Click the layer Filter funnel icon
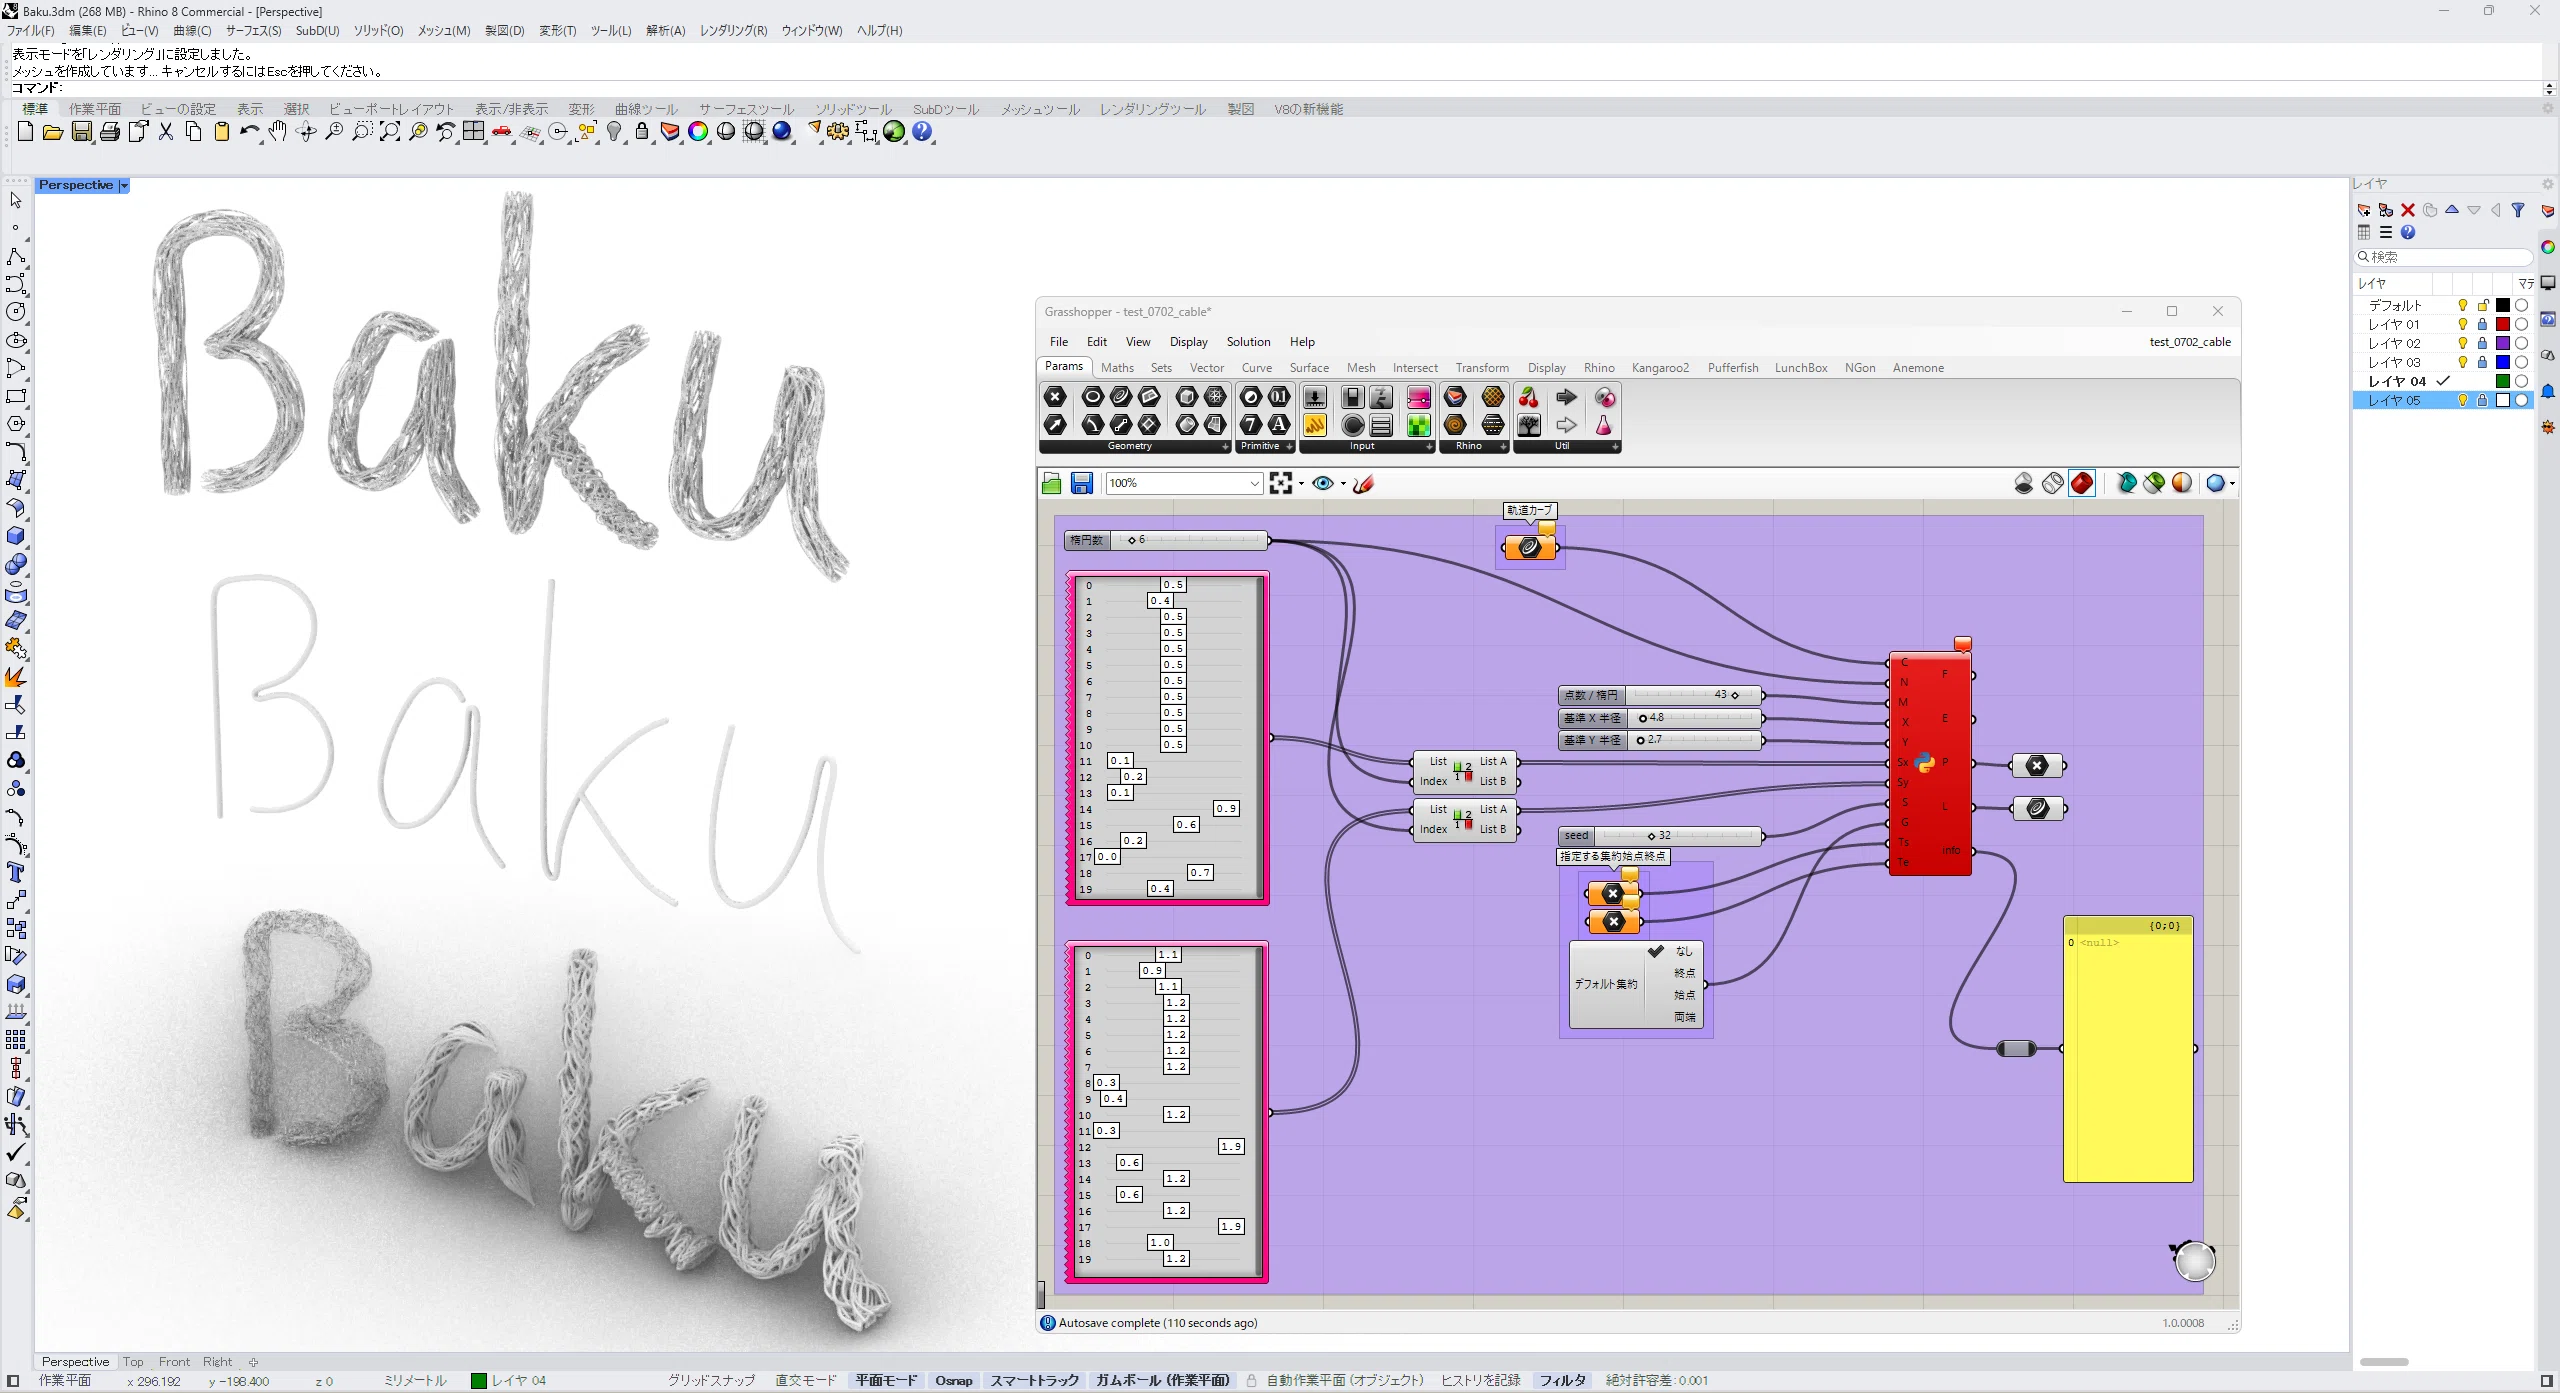 click(x=2518, y=210)
